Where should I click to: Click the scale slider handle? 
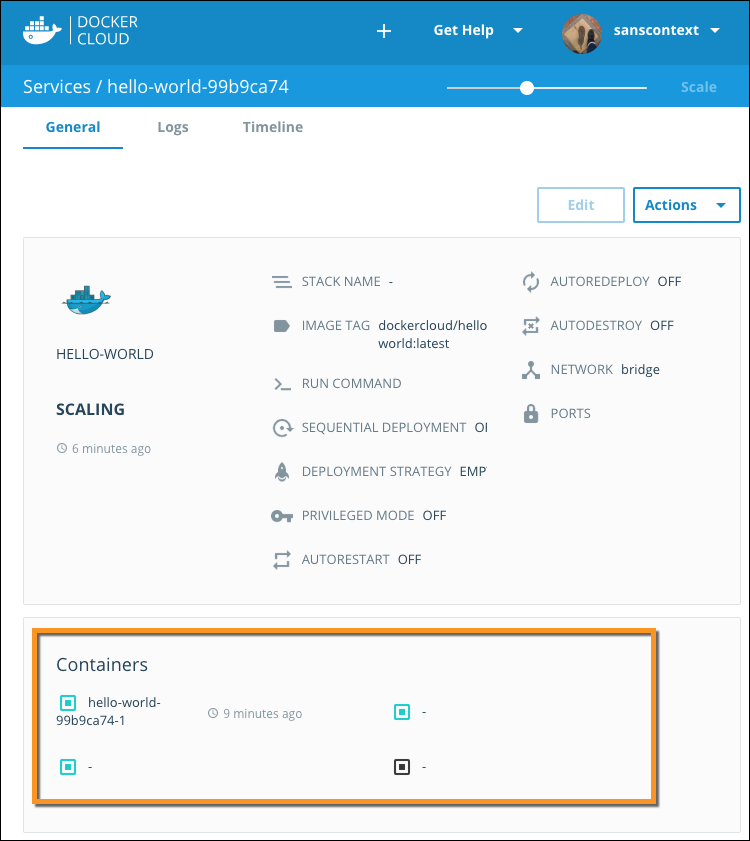click(527, 88)
